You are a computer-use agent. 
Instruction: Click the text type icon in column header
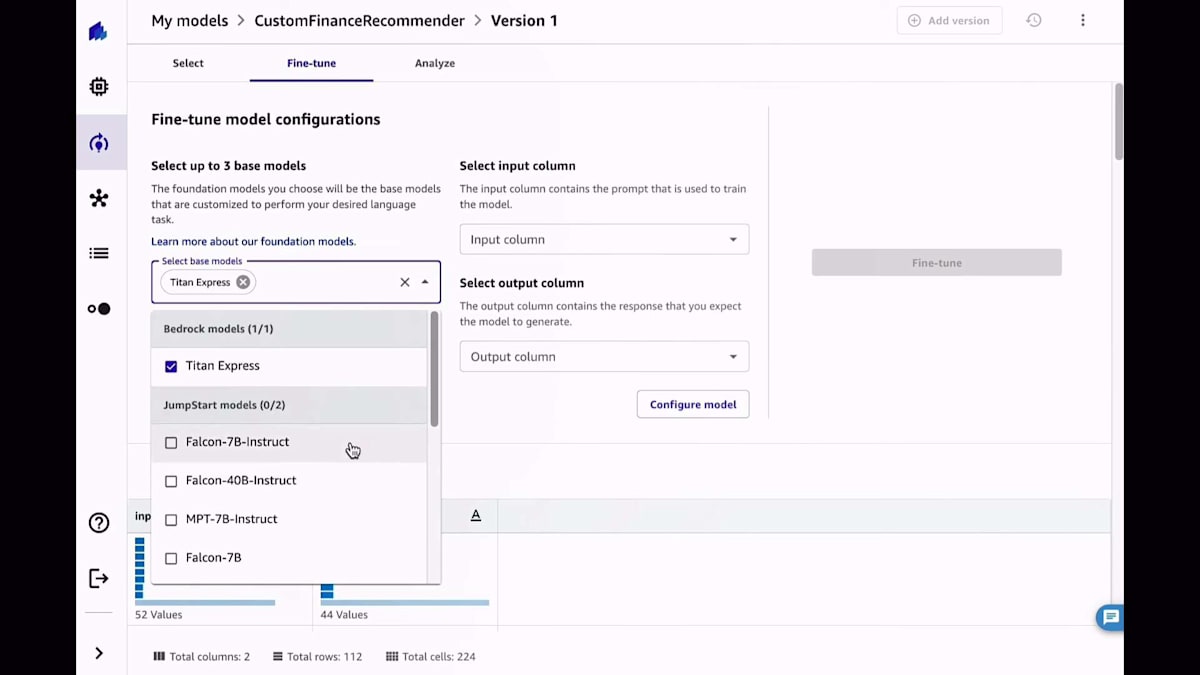coord(476,515)
